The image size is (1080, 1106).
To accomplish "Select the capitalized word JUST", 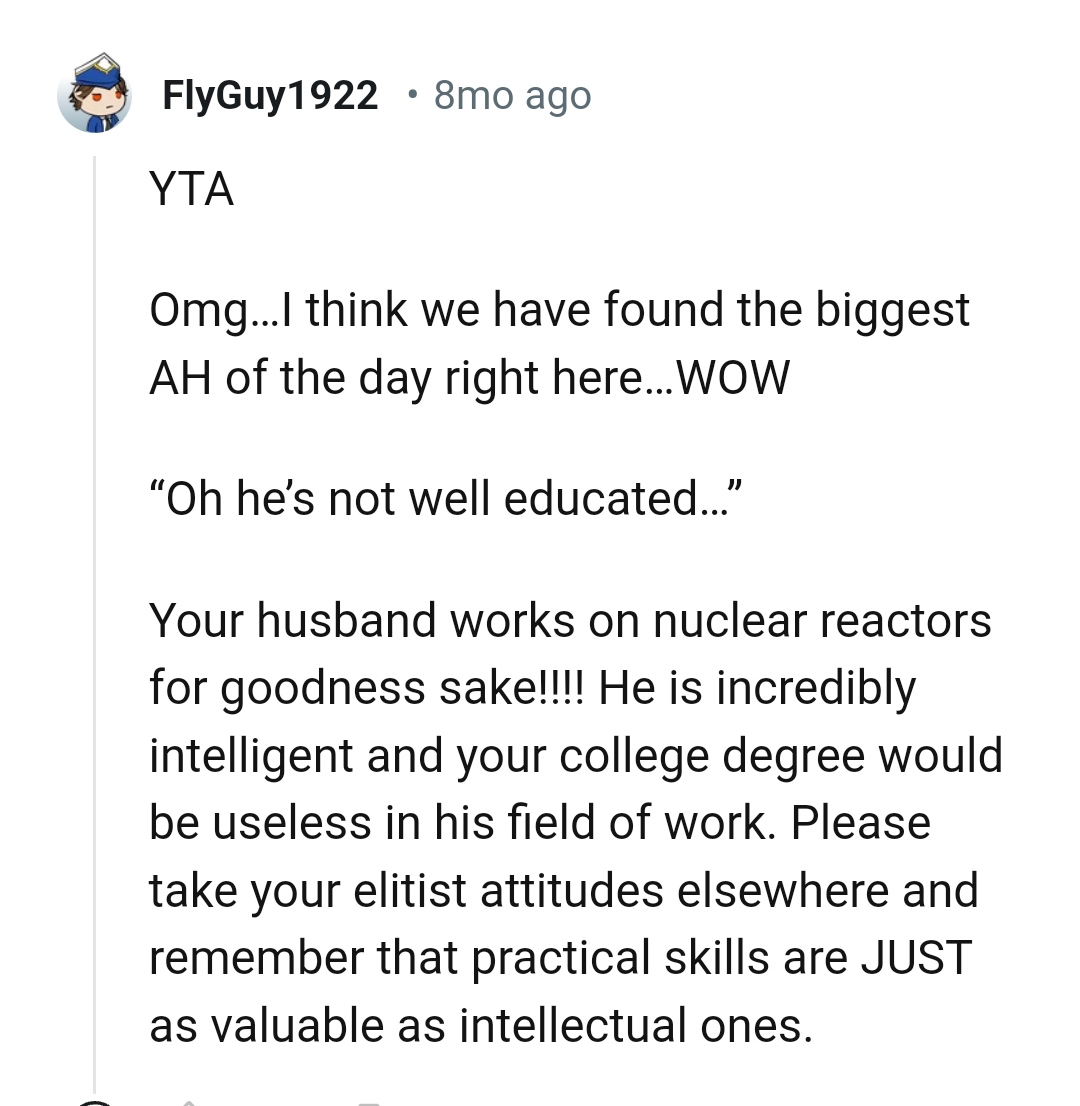I will 920,957.
